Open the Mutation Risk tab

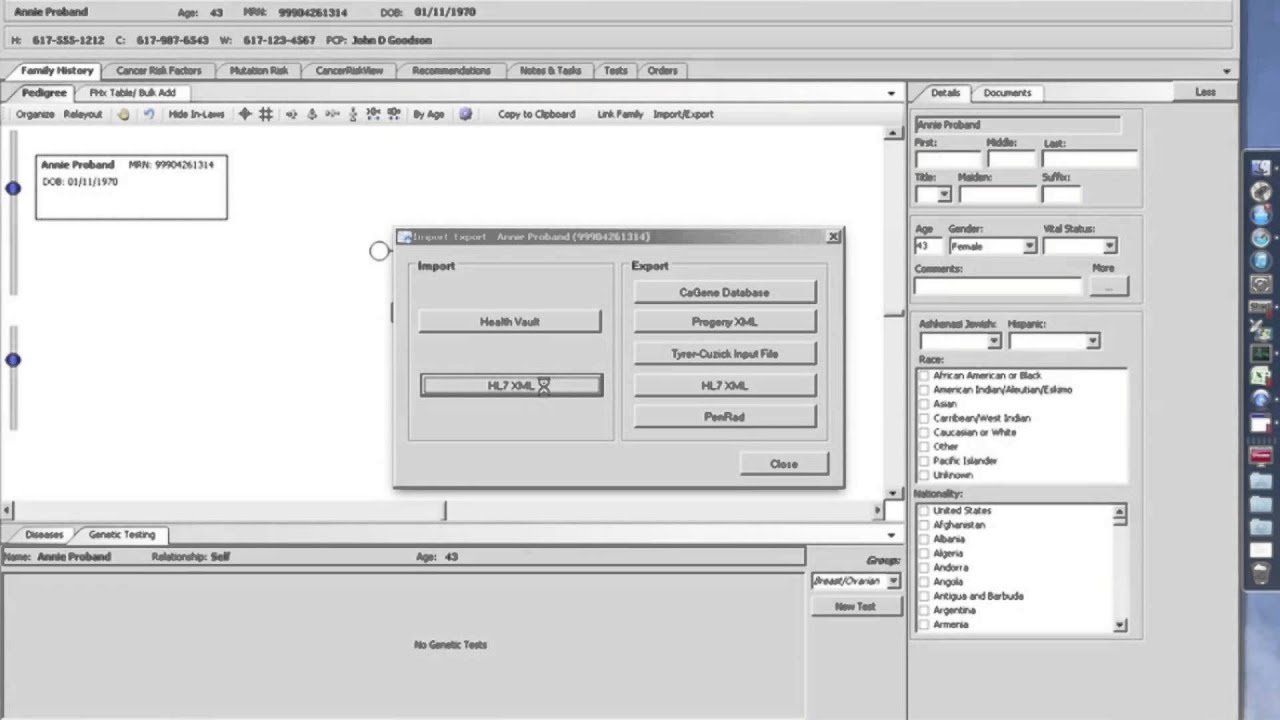click(x=258, y=71)
